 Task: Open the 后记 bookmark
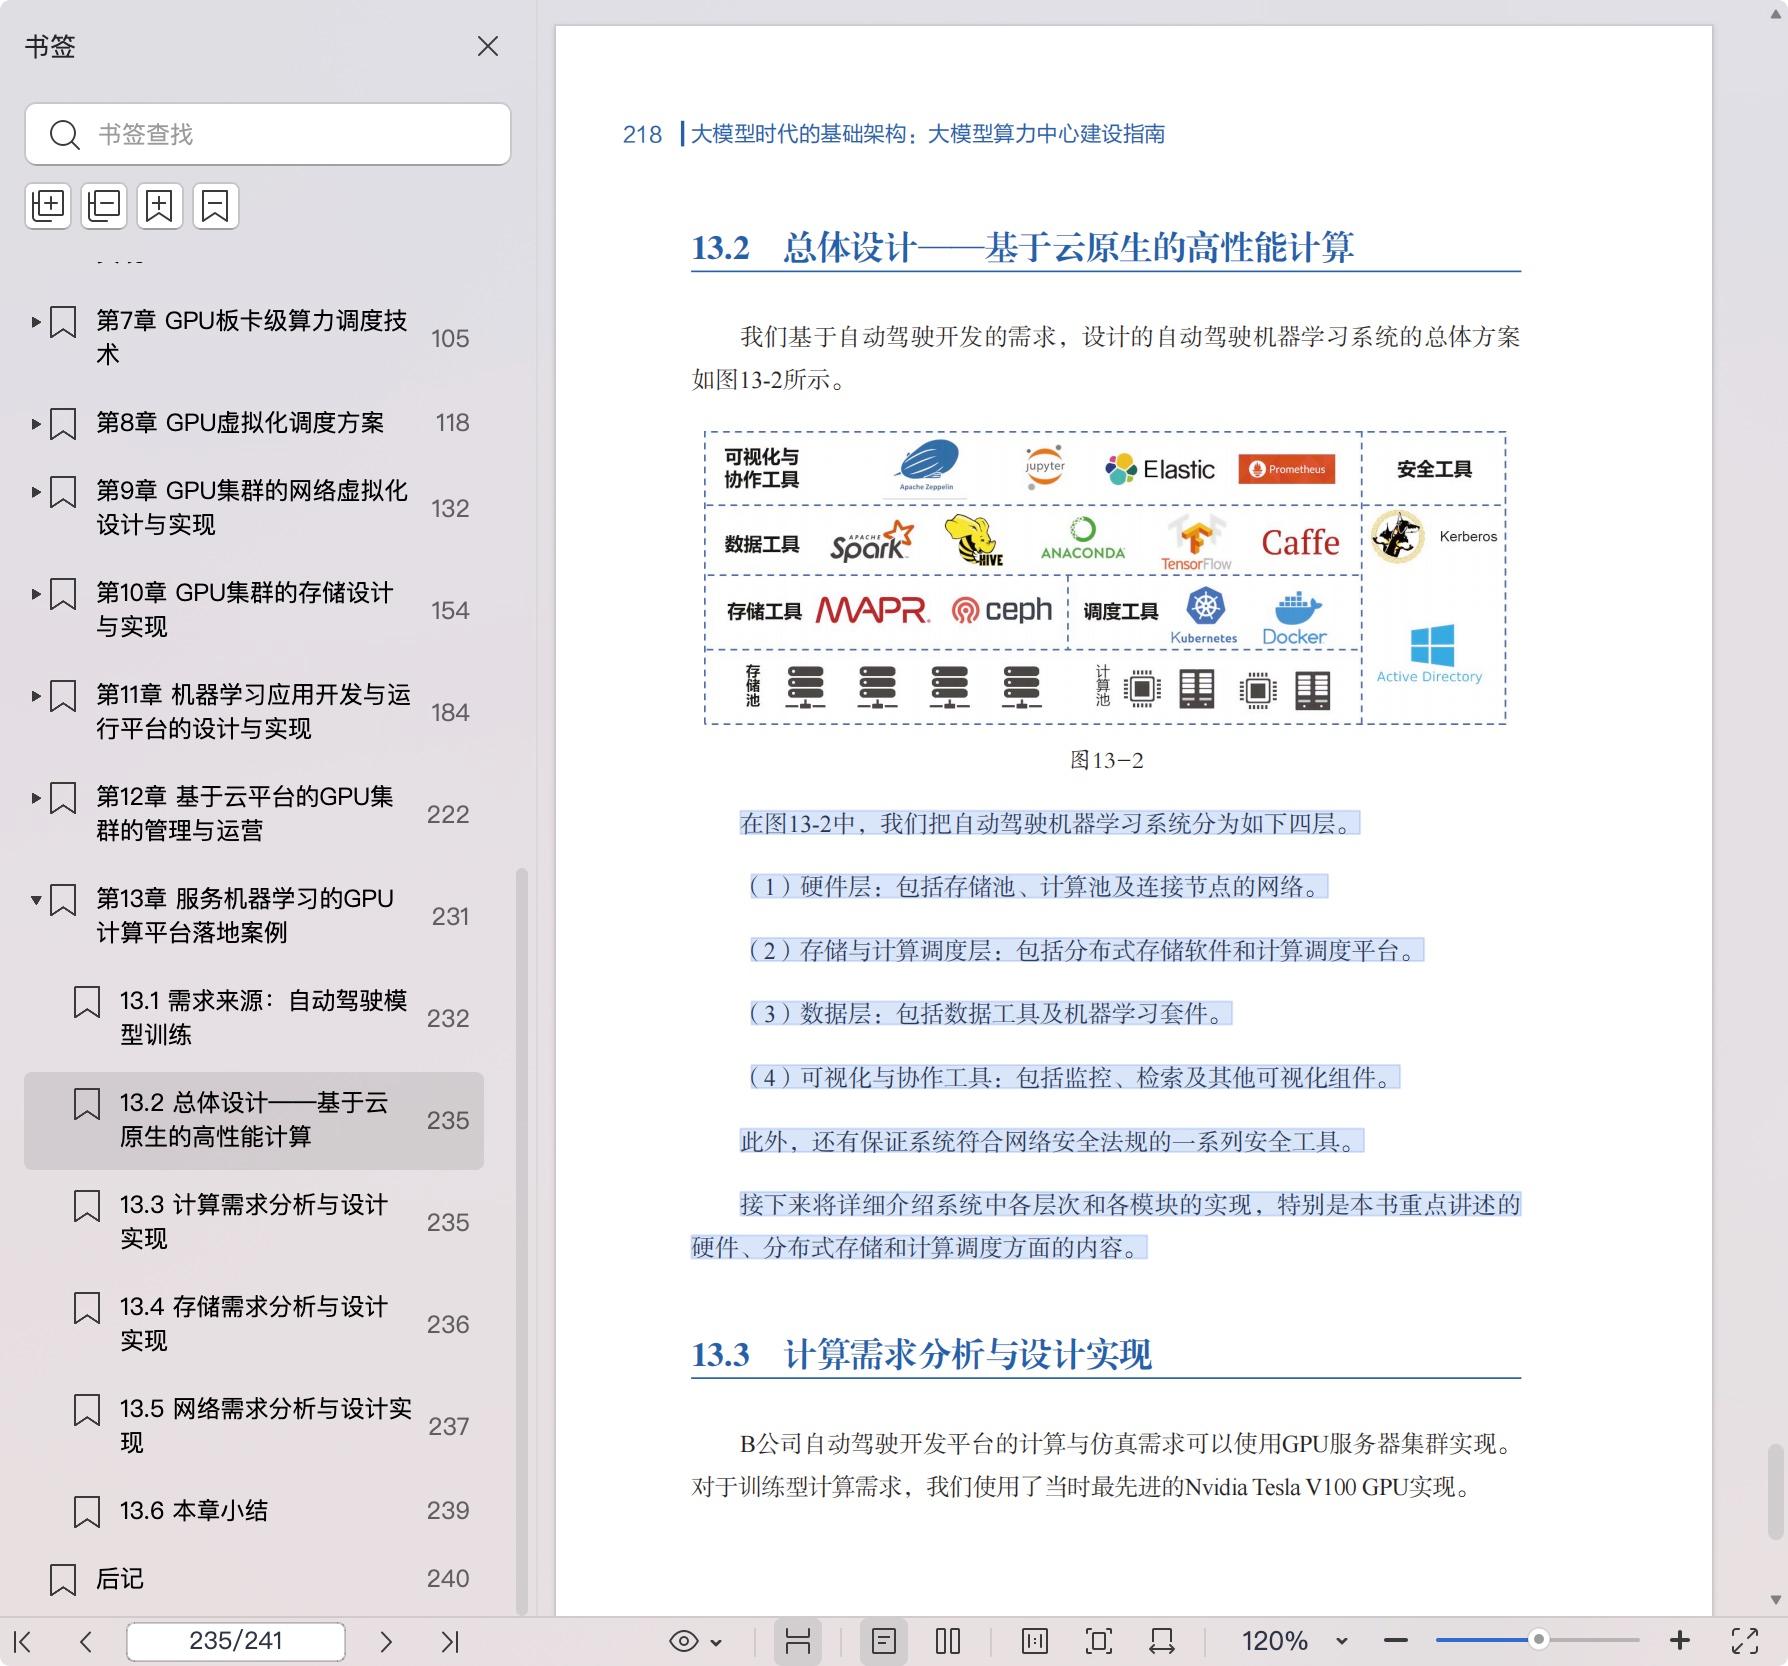pos(120,1578)
